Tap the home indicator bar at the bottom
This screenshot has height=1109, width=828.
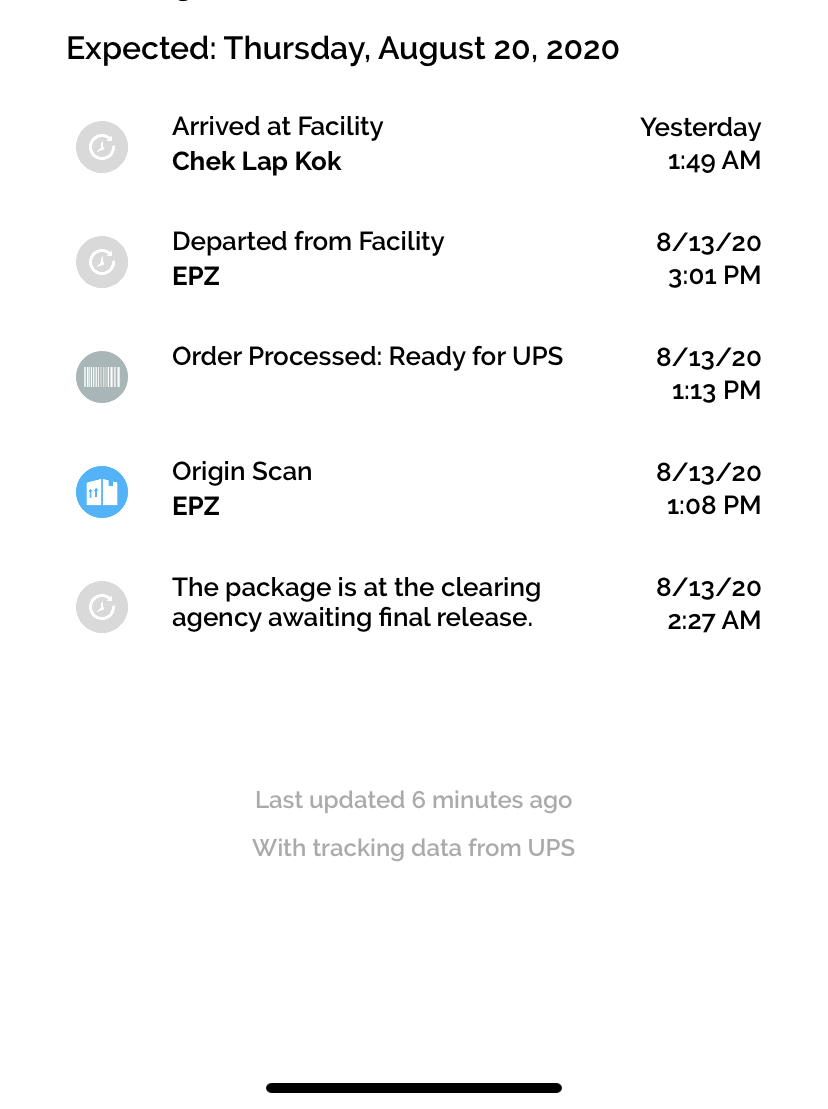[413, 1088]
